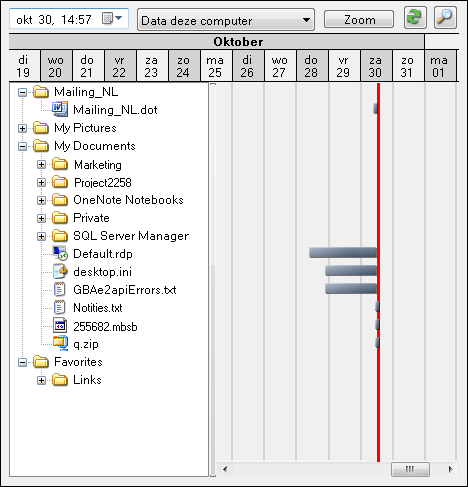Collapse the Mailing_NL folder
Screen dimensions: 468x487
coord(22,92)
